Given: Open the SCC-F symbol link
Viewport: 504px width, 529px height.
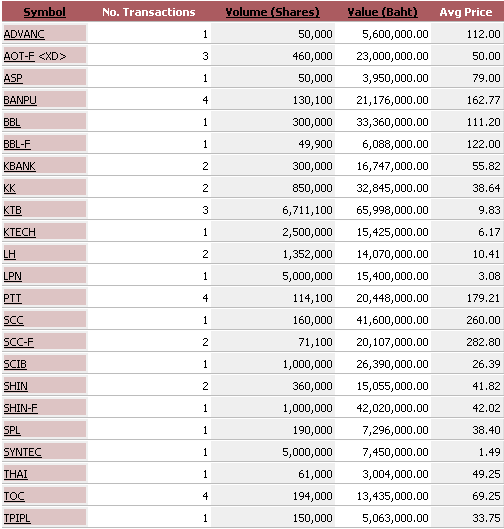Looking at the screenshot, I should click(19, 342).
